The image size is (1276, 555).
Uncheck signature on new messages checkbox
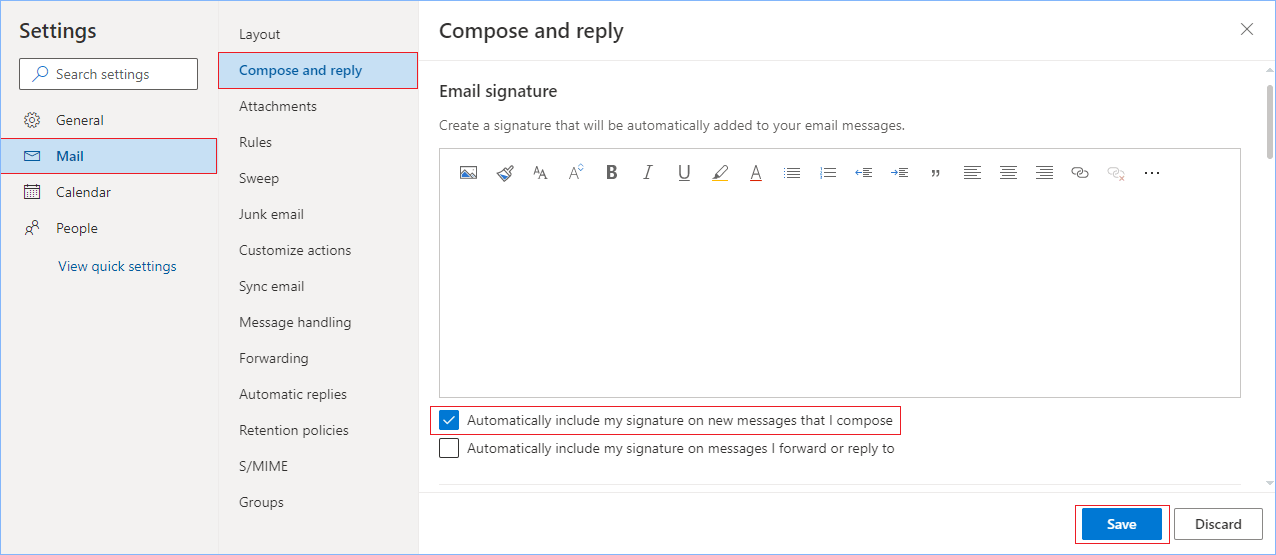(450, 421)
